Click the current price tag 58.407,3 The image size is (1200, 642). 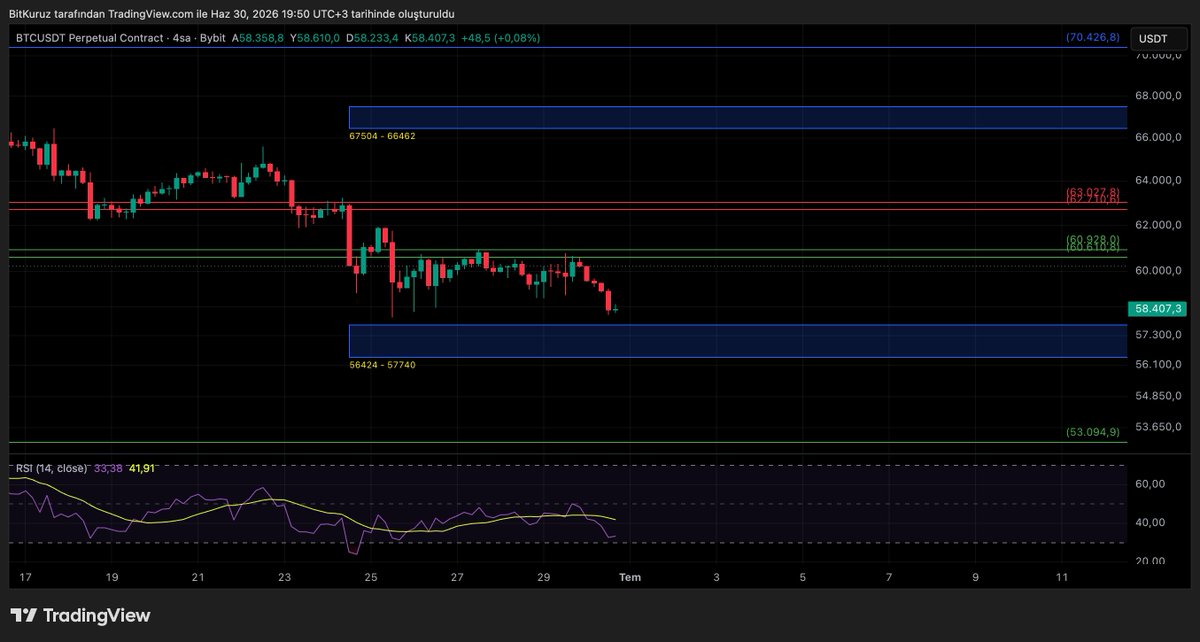click(x=1156, y=310)
